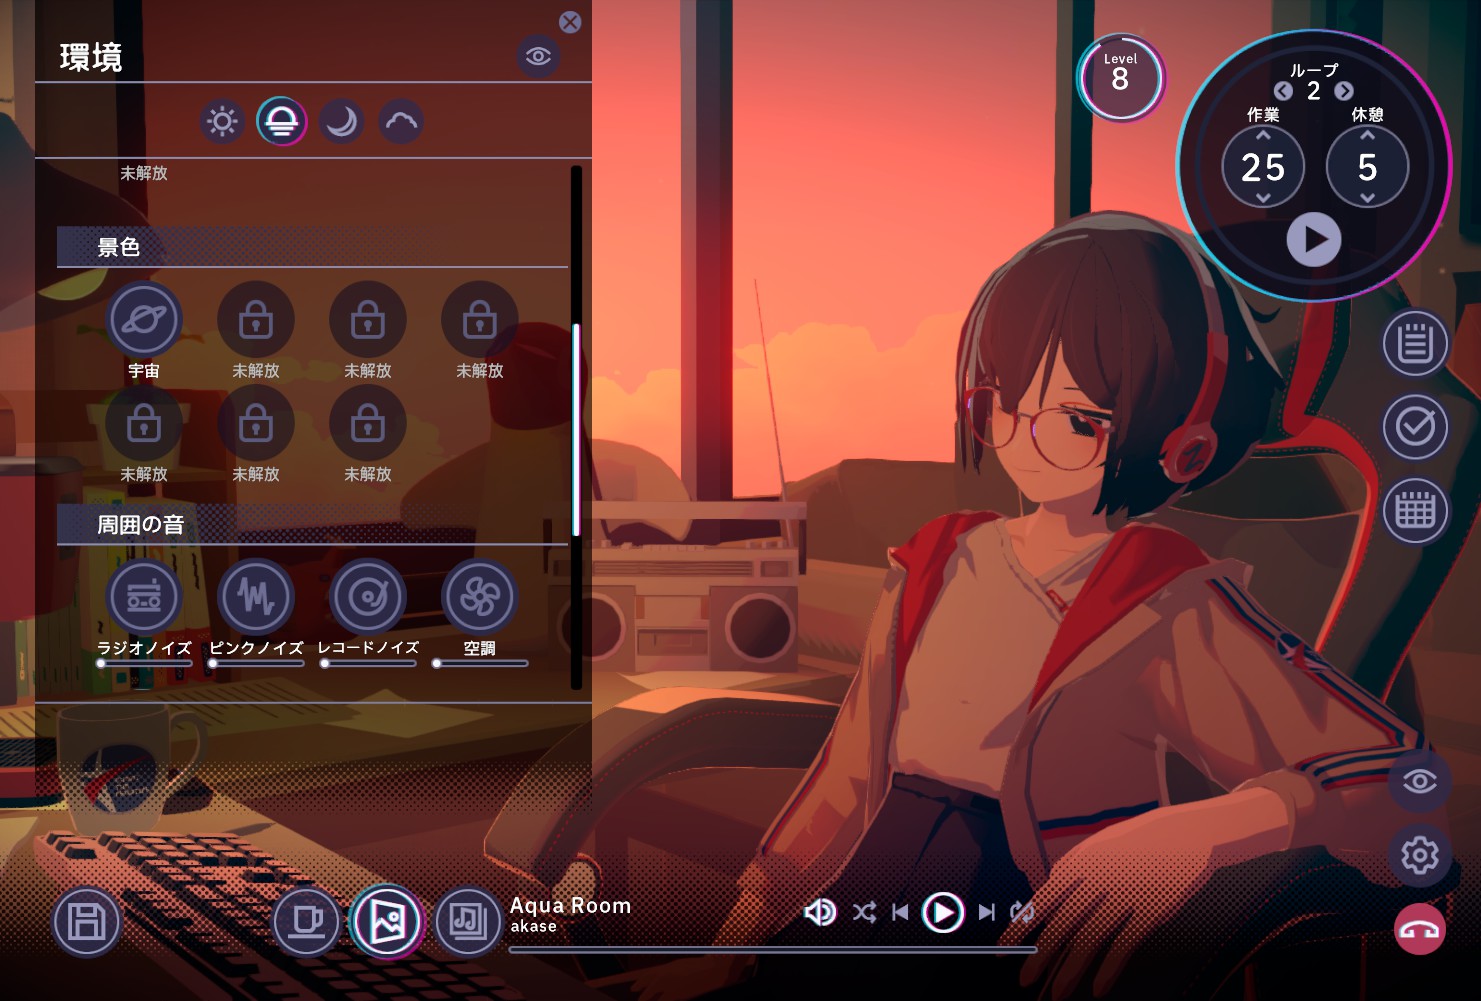This screenshot has width=1481, height=1001.
Task: Select the 宇宙 space scenery icon
Action: click(x=144, y=320)
